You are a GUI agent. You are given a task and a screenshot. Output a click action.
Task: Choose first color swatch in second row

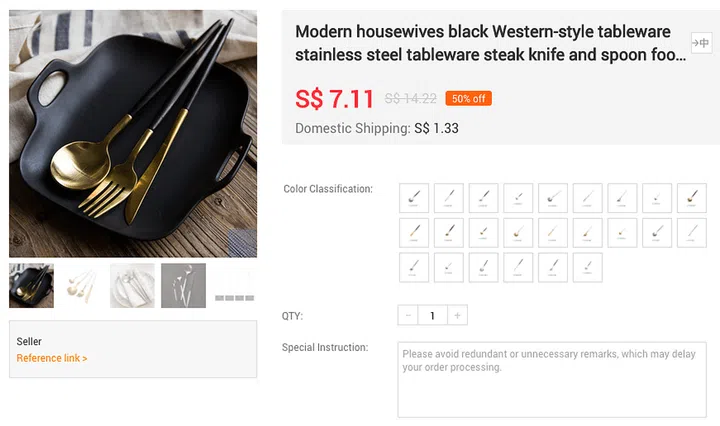[x=414, y=233]
